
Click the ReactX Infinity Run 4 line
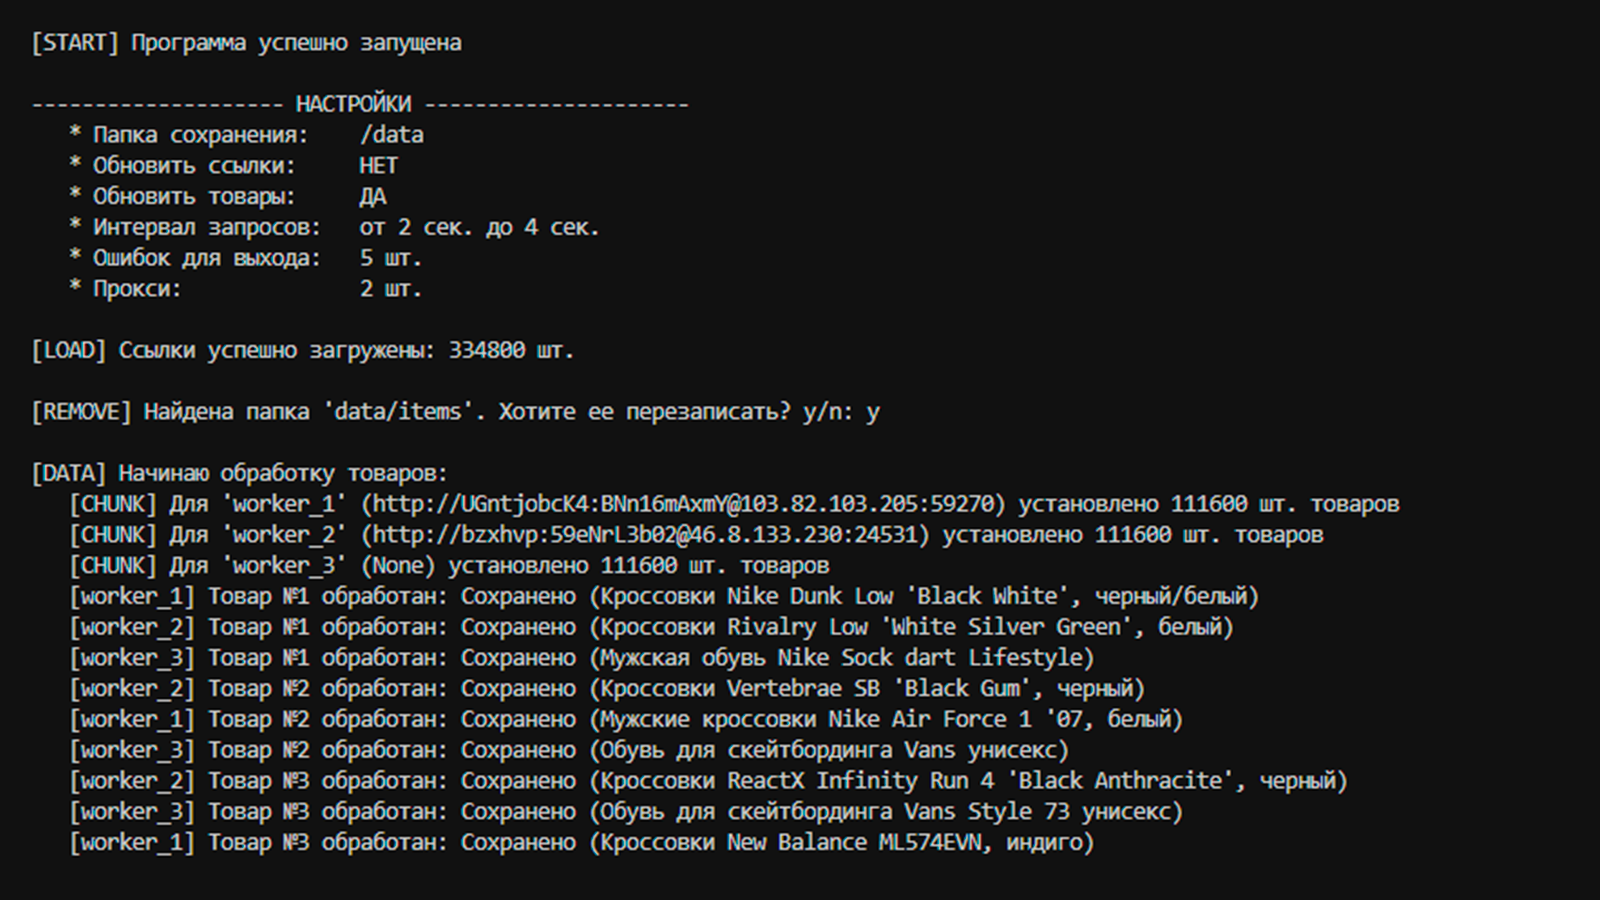(708, 781)
